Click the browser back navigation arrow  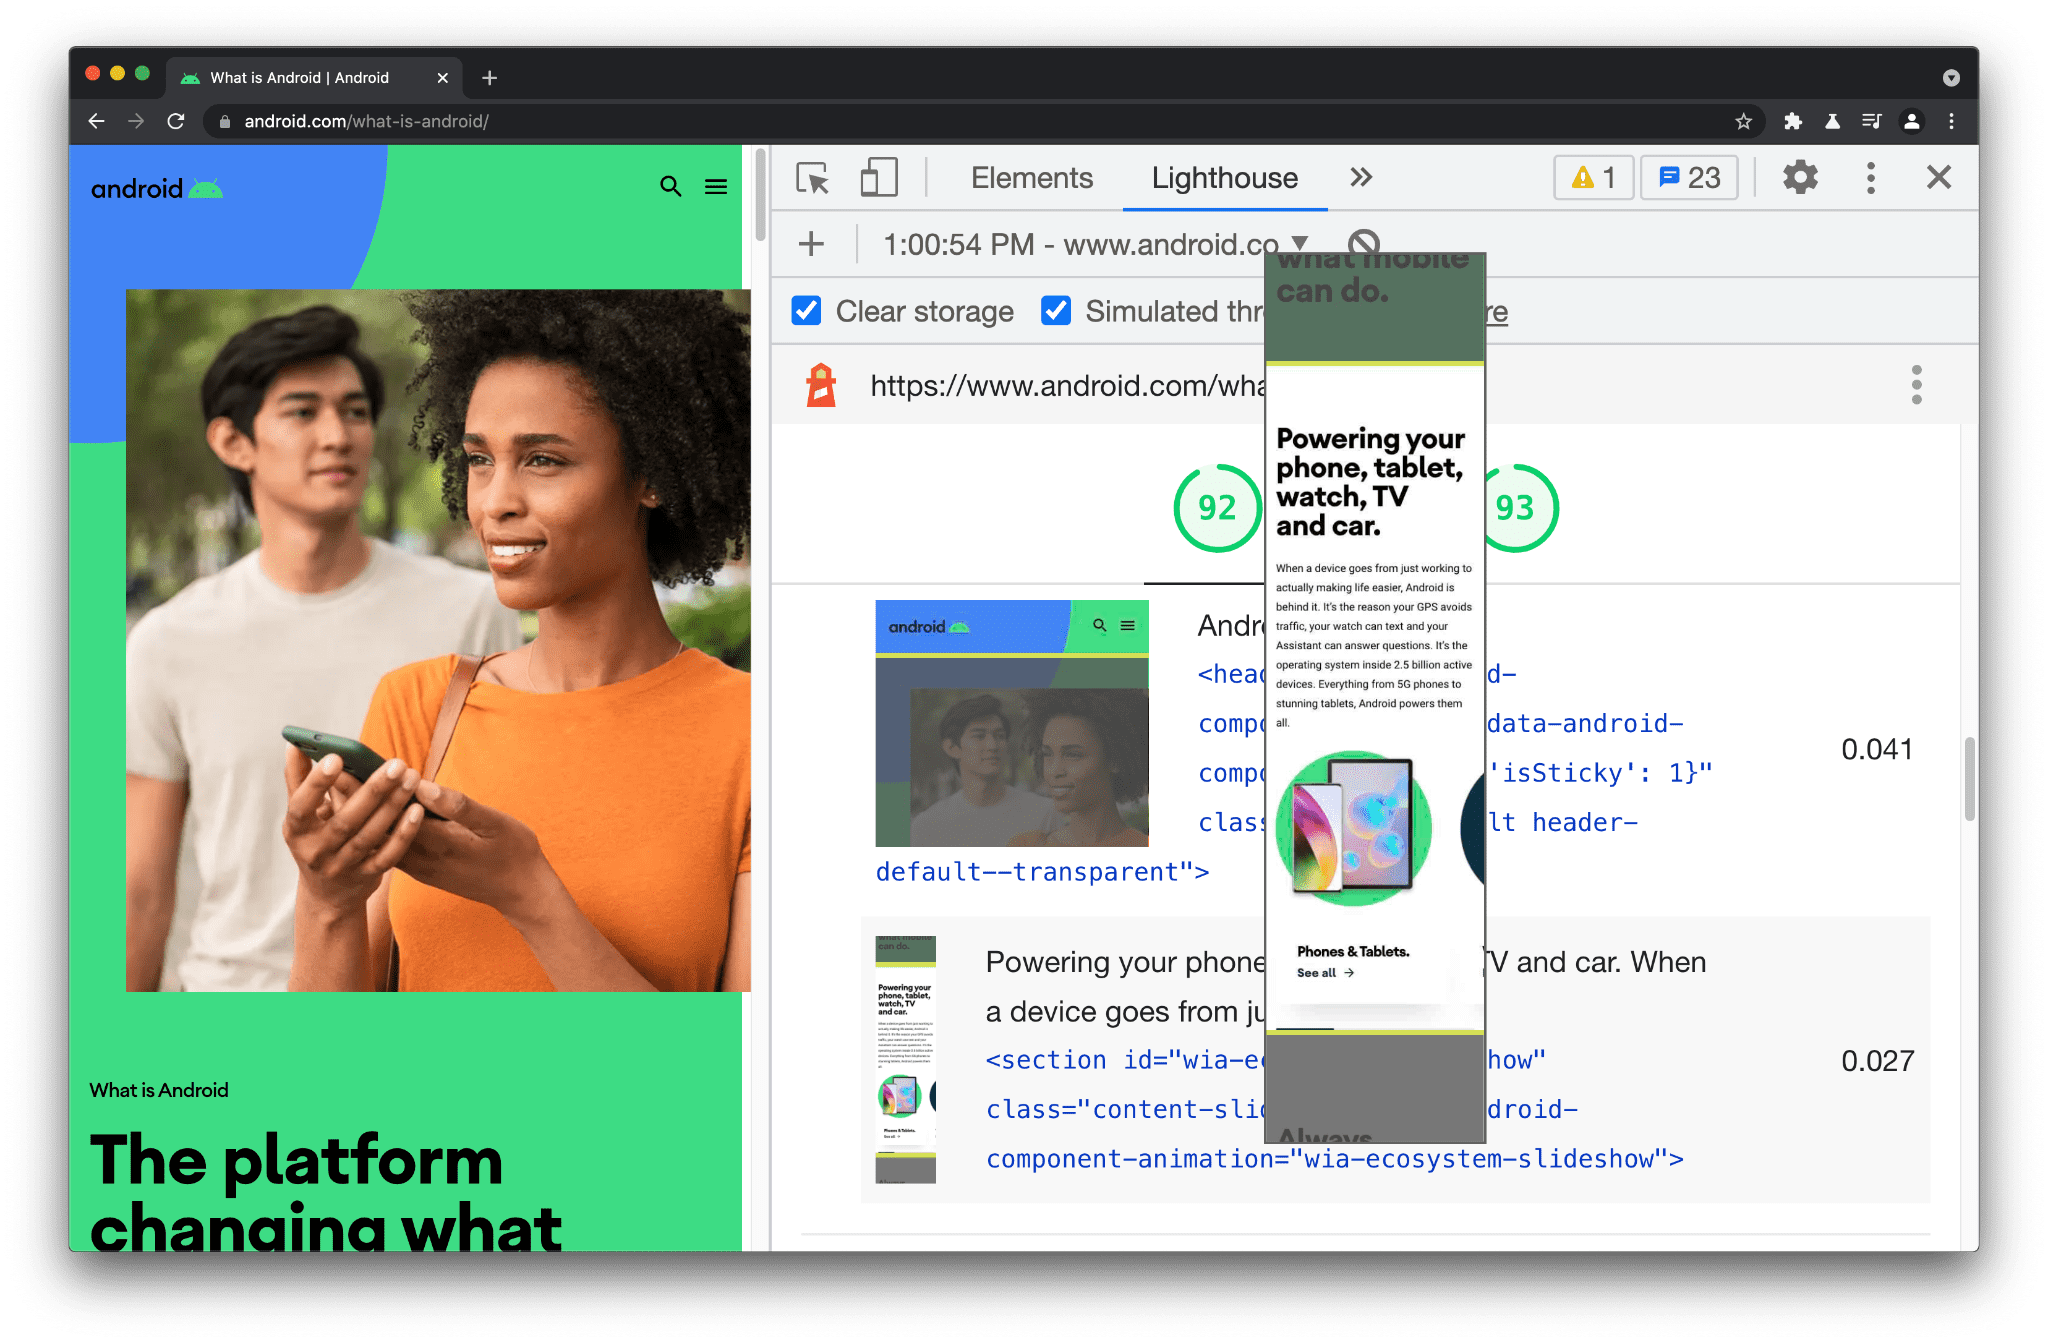tap(94, 123)
